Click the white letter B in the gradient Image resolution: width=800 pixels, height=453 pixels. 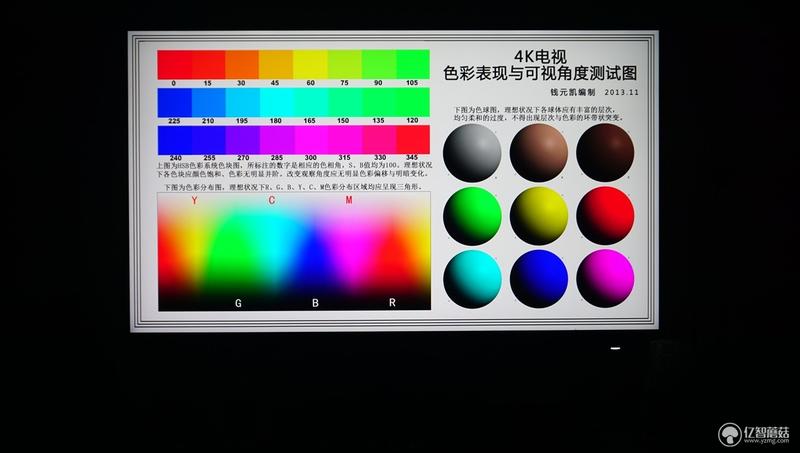click(315, 303)
